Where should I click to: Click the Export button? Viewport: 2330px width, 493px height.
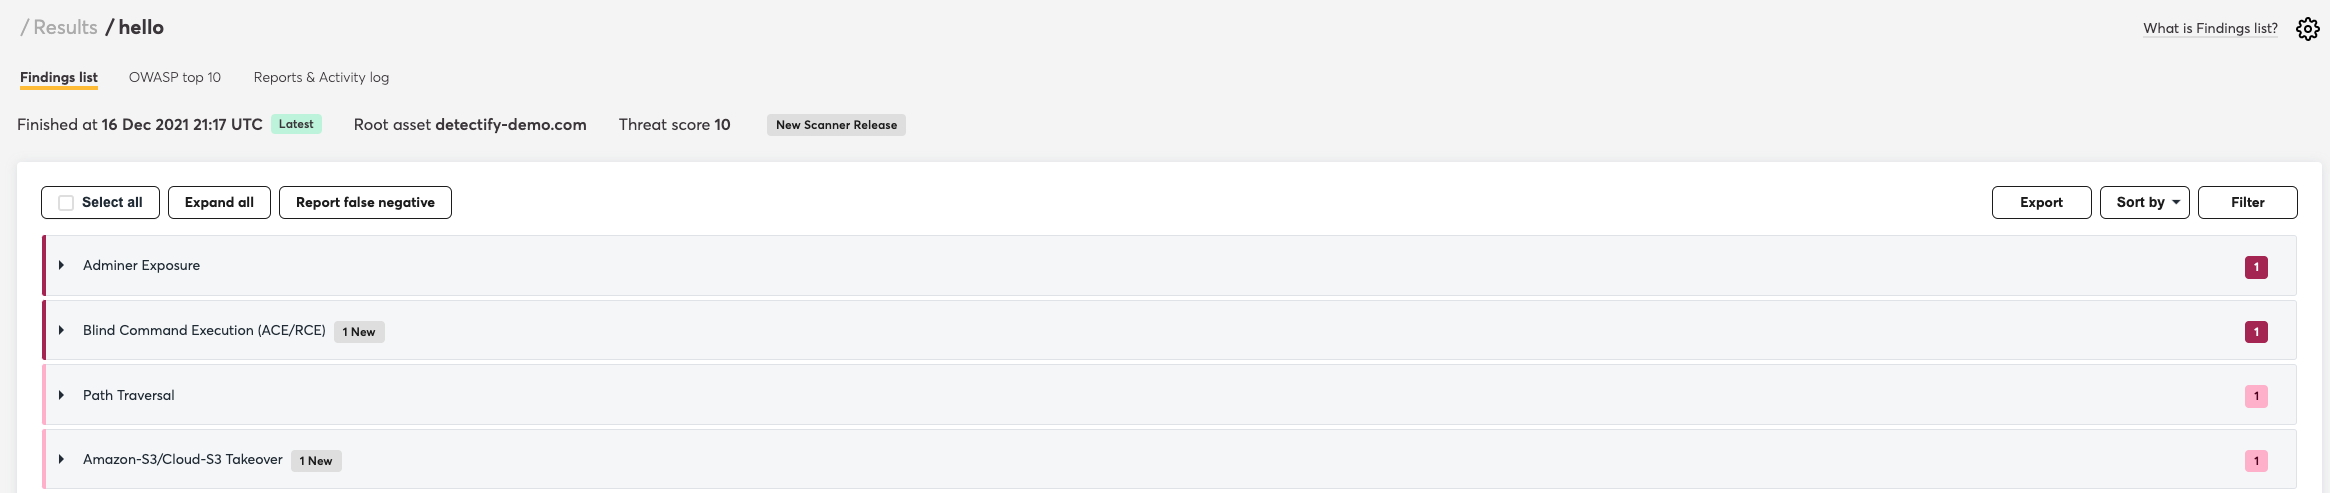(x=2041, y=202)
